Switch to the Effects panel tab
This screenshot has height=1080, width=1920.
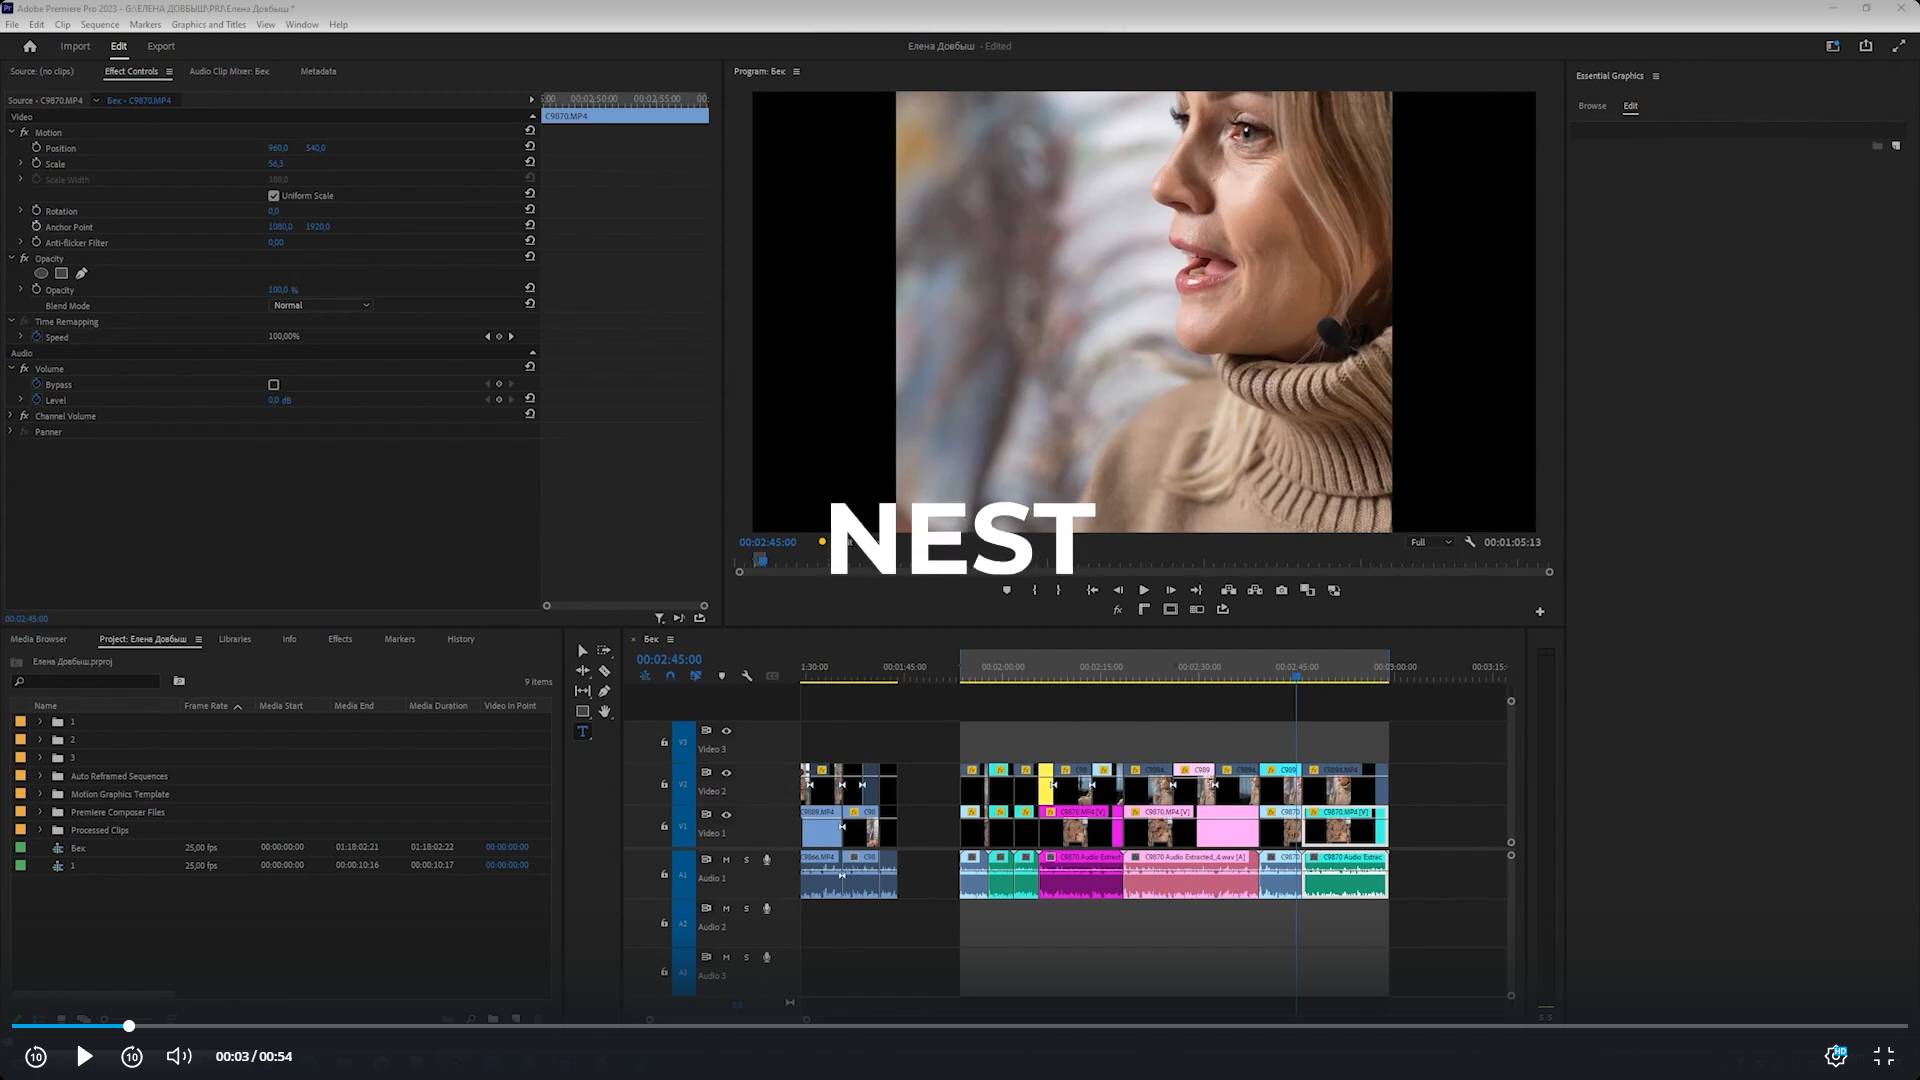[340, 640]
